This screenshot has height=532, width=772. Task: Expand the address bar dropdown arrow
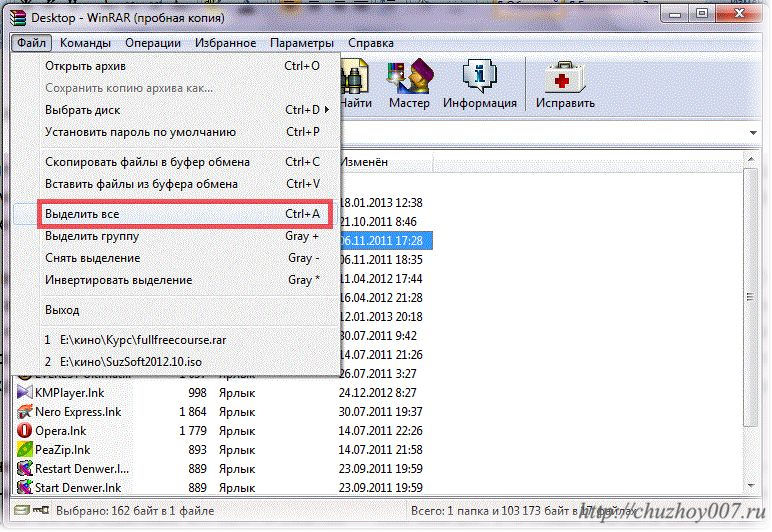pyautogui.click(x=753, y=133)
